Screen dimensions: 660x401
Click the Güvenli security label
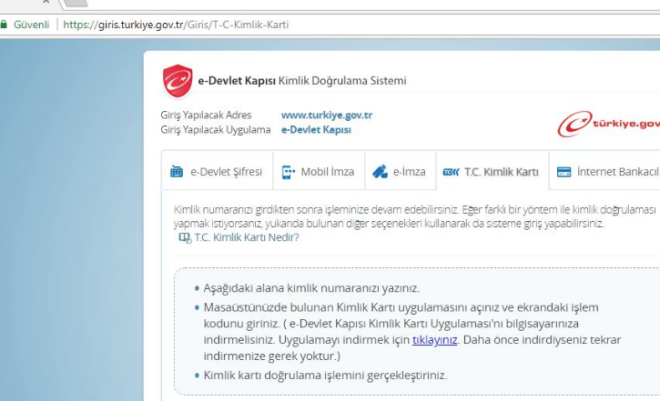pos(31,24)
